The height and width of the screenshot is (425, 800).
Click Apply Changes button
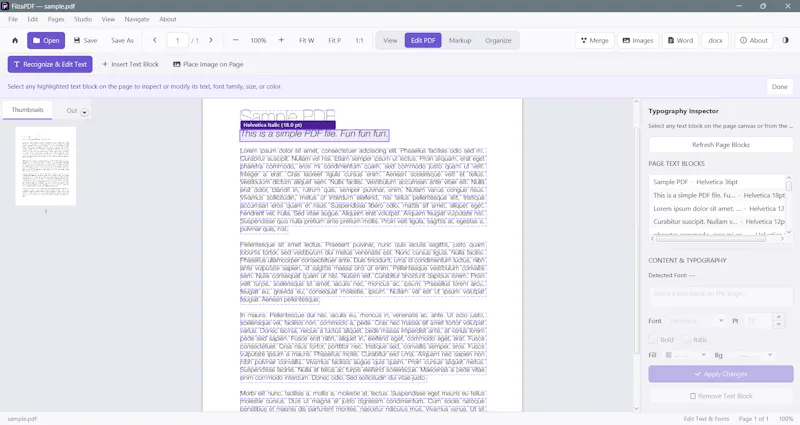(720, 374)
